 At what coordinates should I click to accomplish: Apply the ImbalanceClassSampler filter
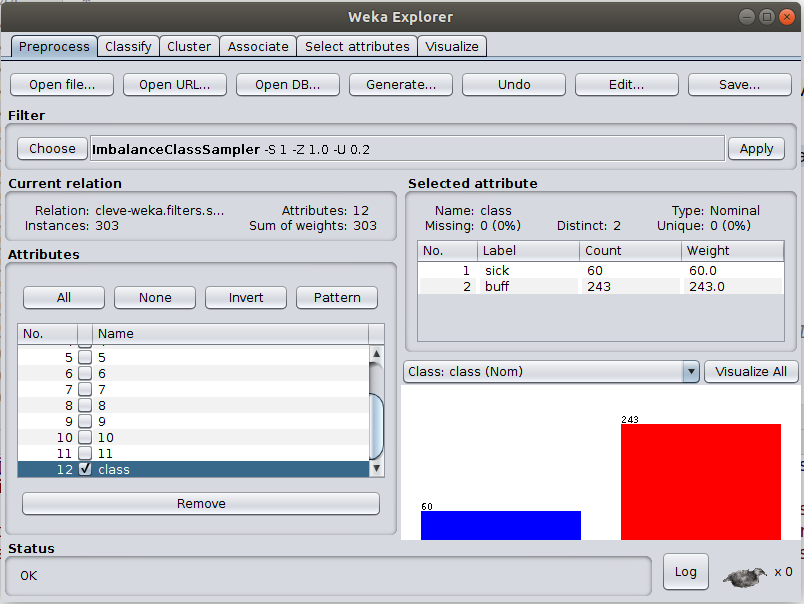tap(756, 149)
